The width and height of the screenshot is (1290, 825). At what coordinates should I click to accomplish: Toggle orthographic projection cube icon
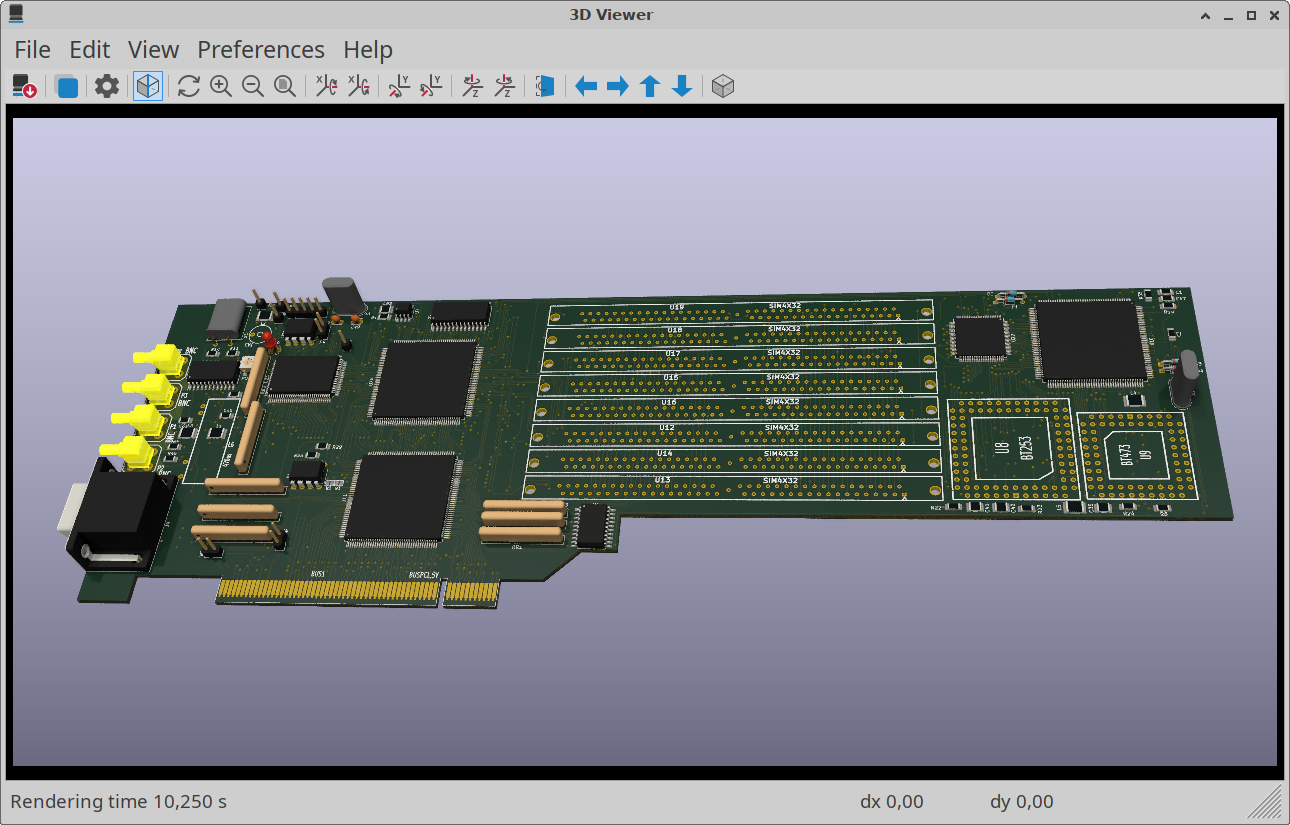tap(723, 87)
